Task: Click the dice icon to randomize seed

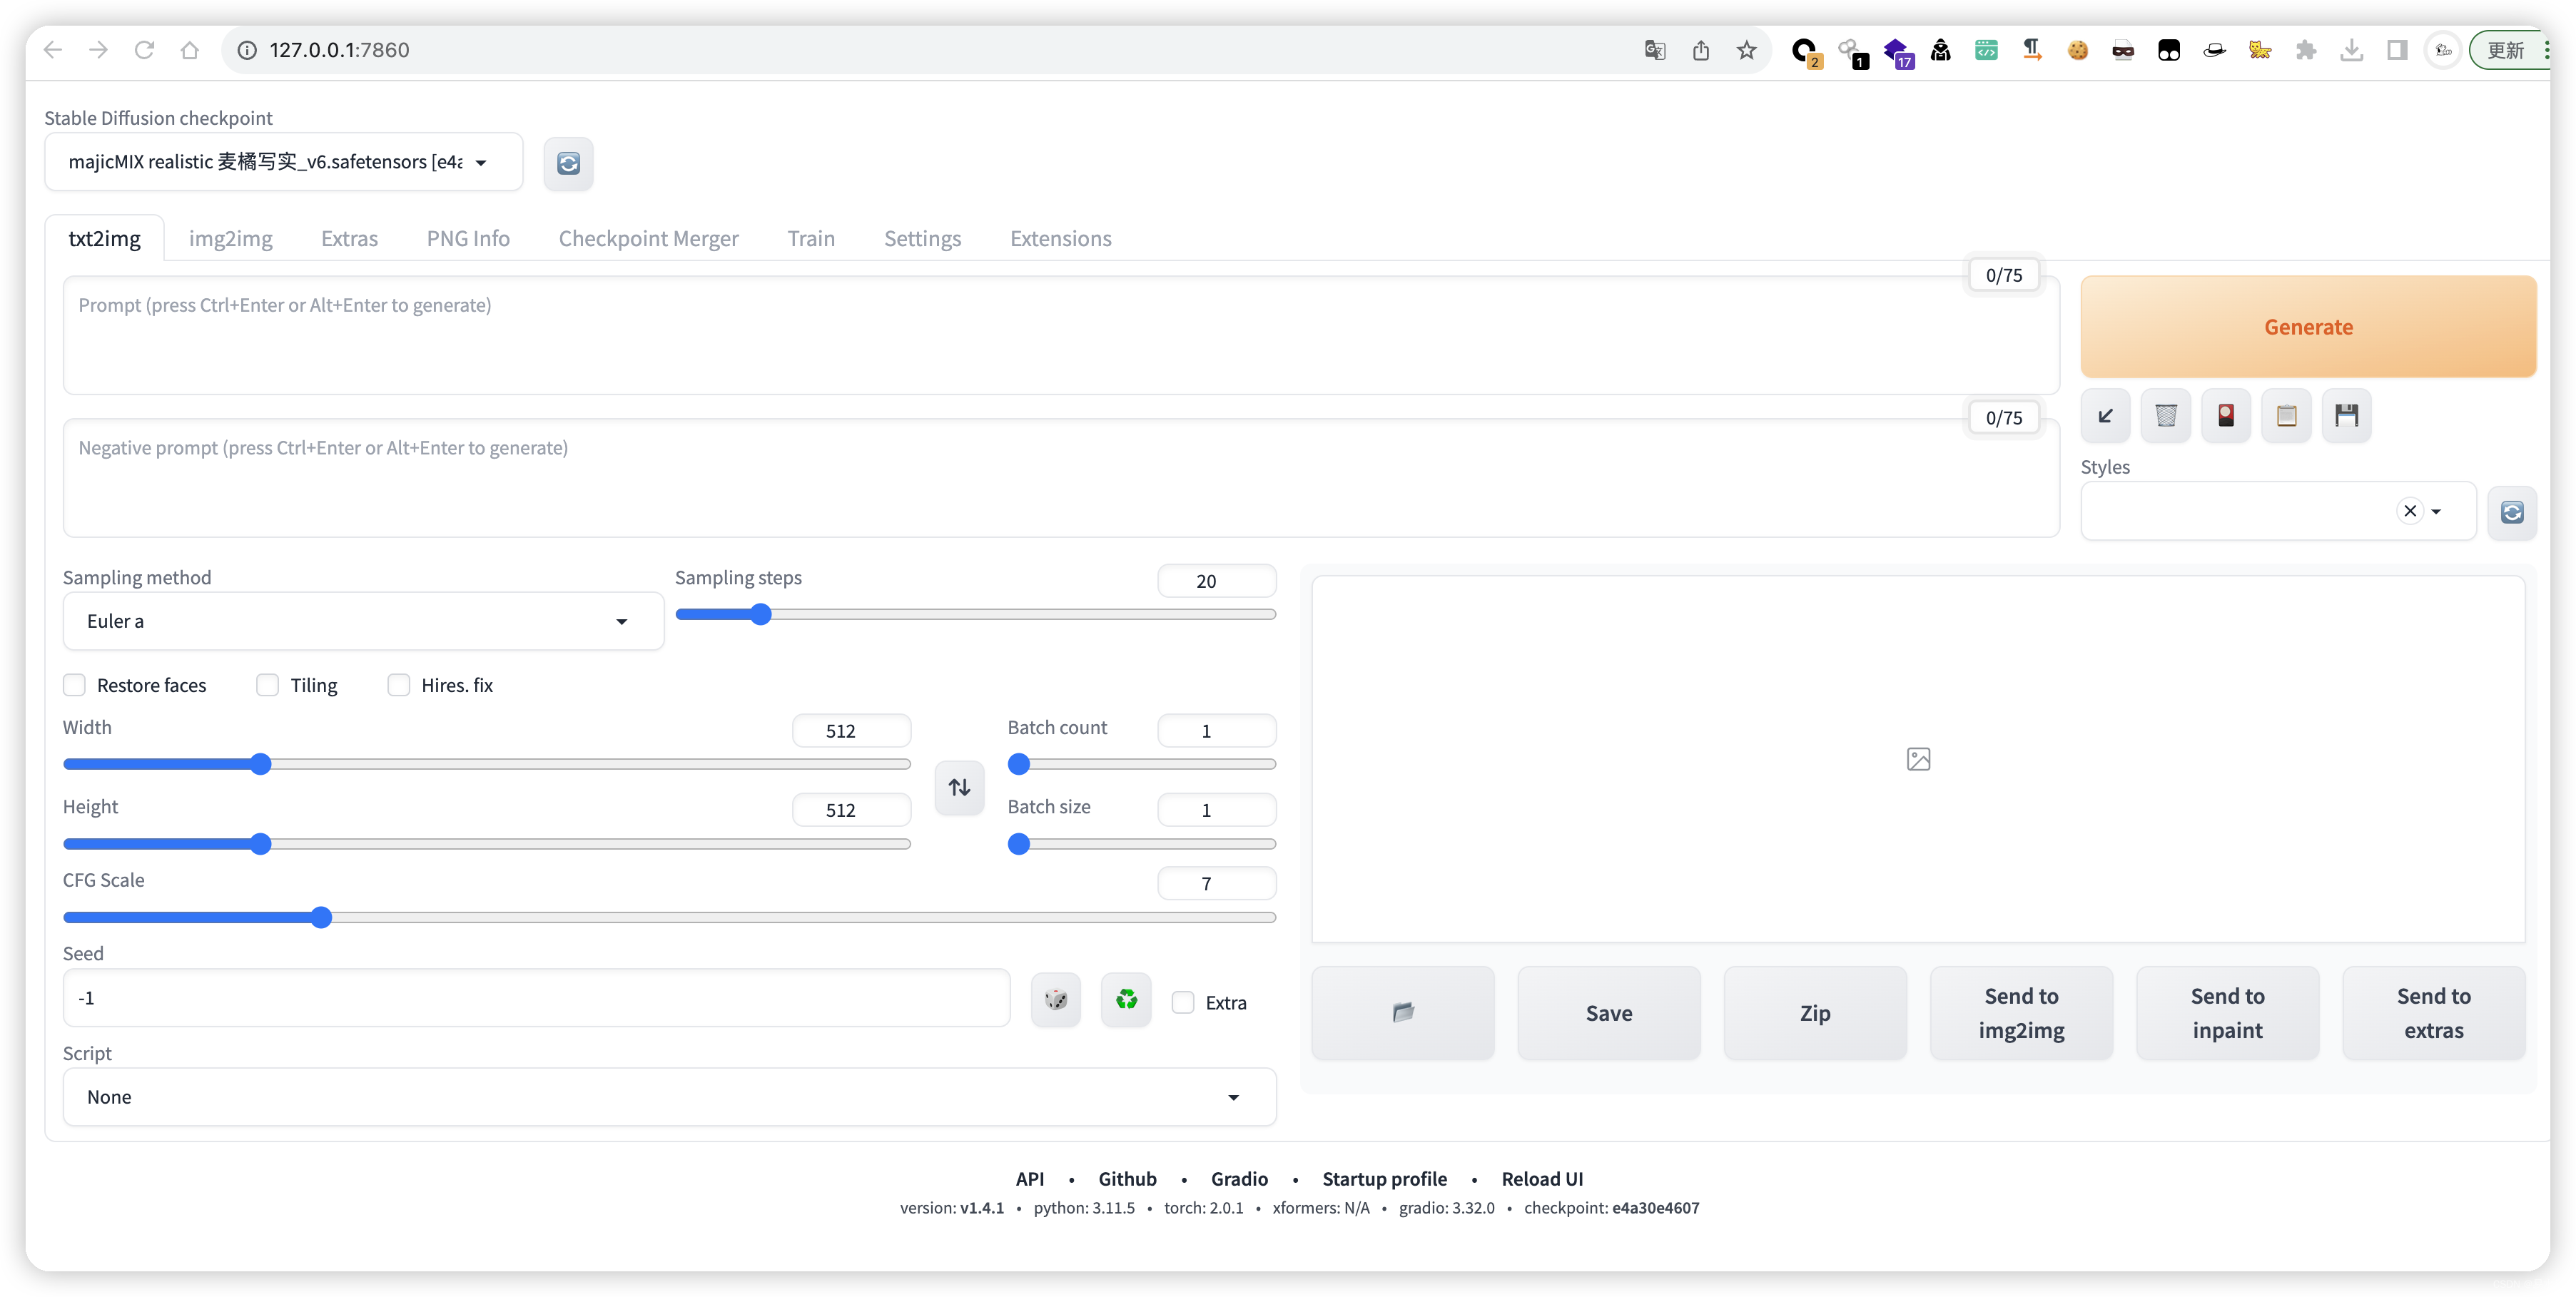Action: [x=1056, y=999]
